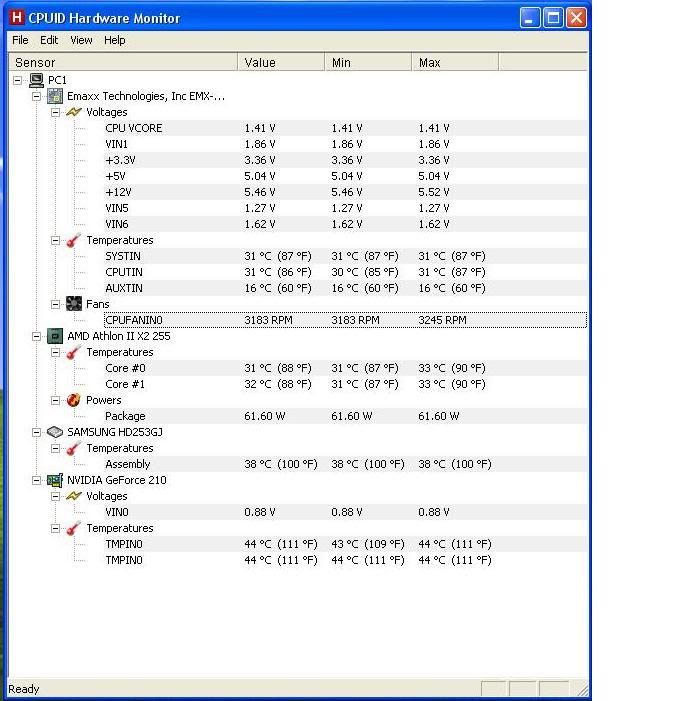The height and width of the screenshot is (701, 683).
Task: Select the +5V row
Action: click(x=345, y=176)
